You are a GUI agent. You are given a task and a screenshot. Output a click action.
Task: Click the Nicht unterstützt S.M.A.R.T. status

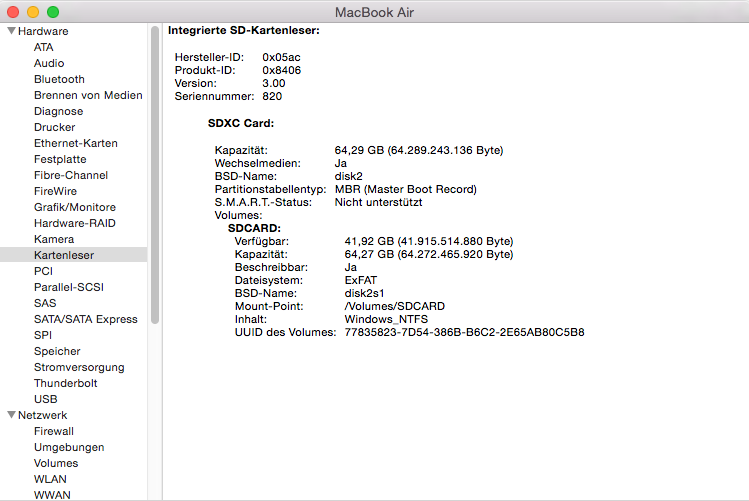pos(378,203)
